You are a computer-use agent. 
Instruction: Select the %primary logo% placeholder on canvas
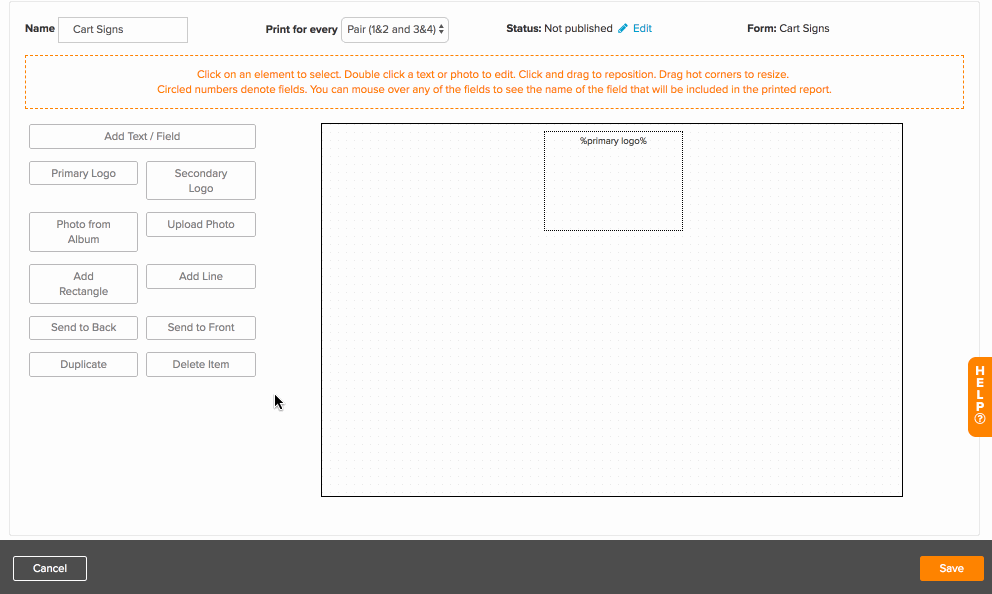(613, 181)
